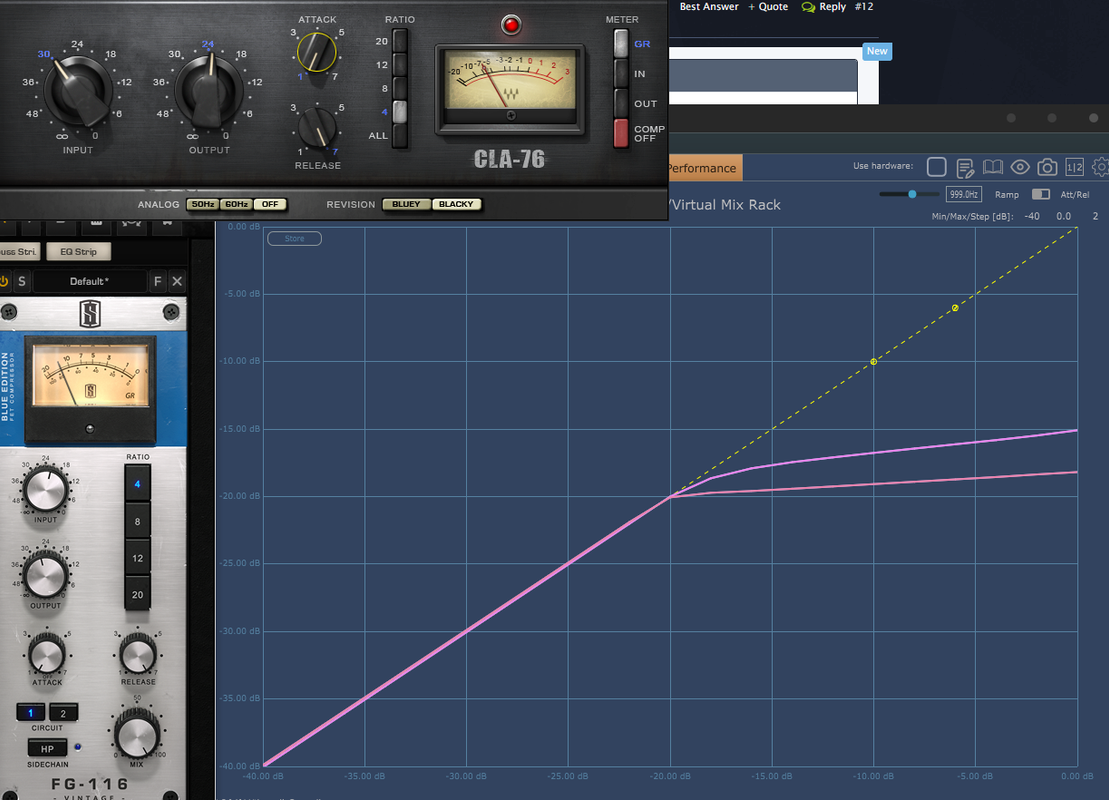Image resolution: width=1109 pixels, height=800 pixels.
Task: Solo the FG-116 module with S
Action: 22,282
